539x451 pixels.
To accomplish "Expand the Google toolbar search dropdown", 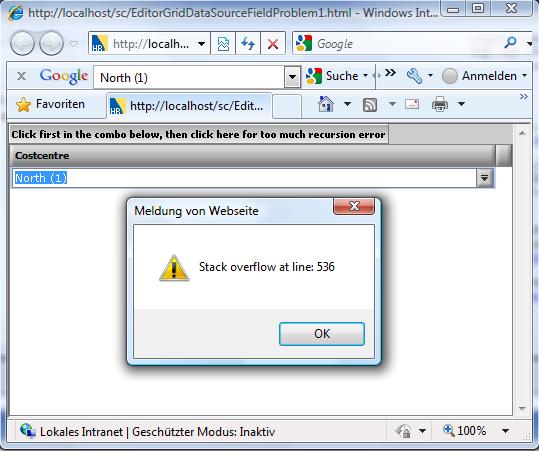I will tap(293, 77).
